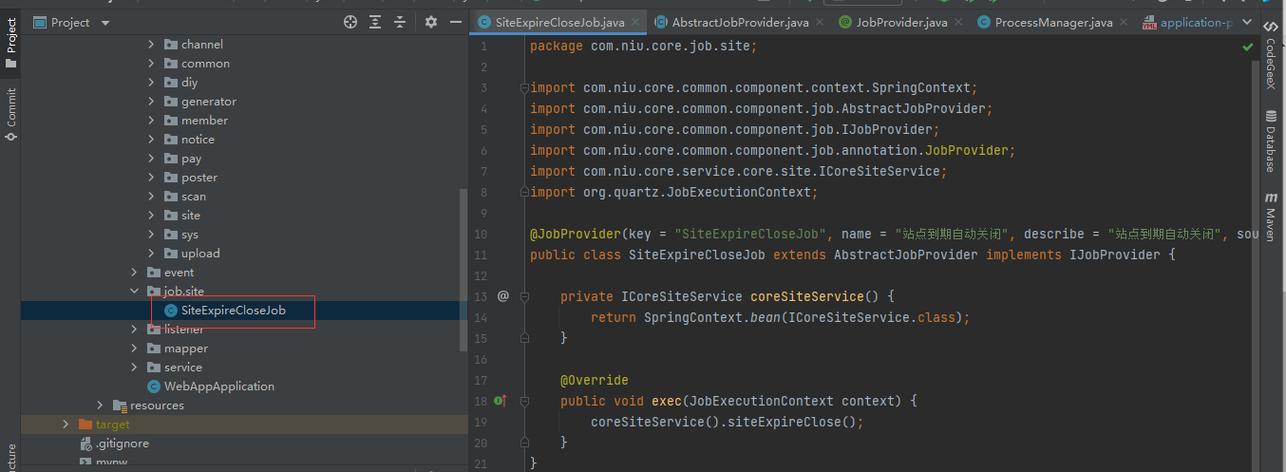
Task: Open the Project panel gear settings
Action: [x=431, y=22]
